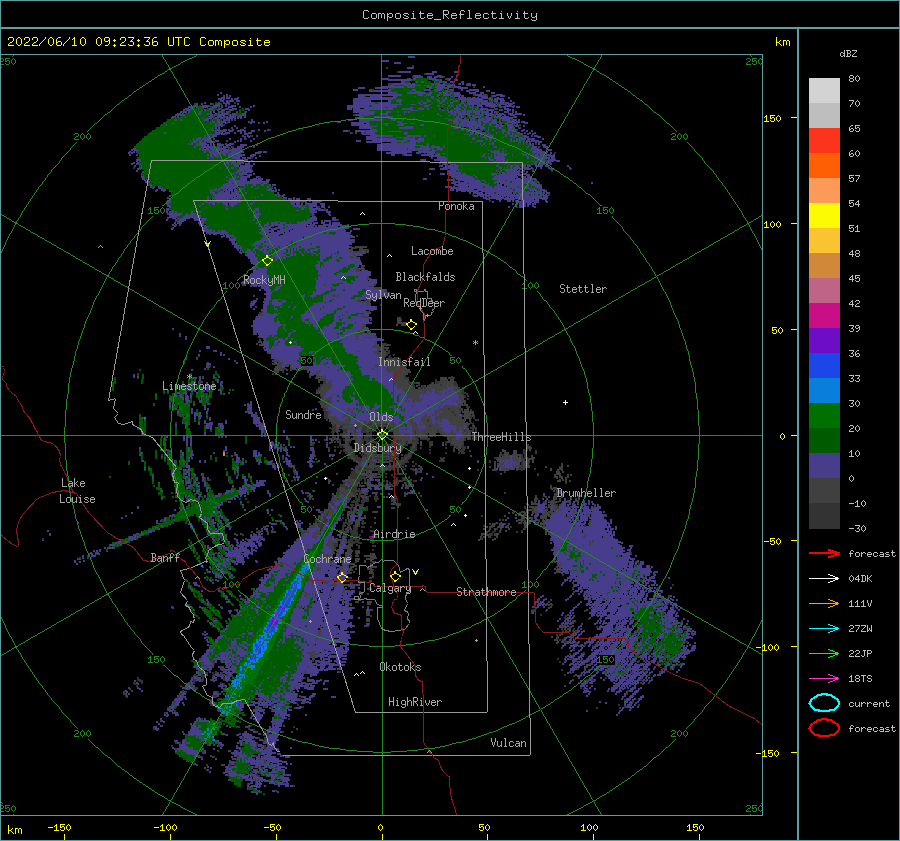The image size is (900, 841).
Task: Click the km unit label at top right
Action: (782, 42)
